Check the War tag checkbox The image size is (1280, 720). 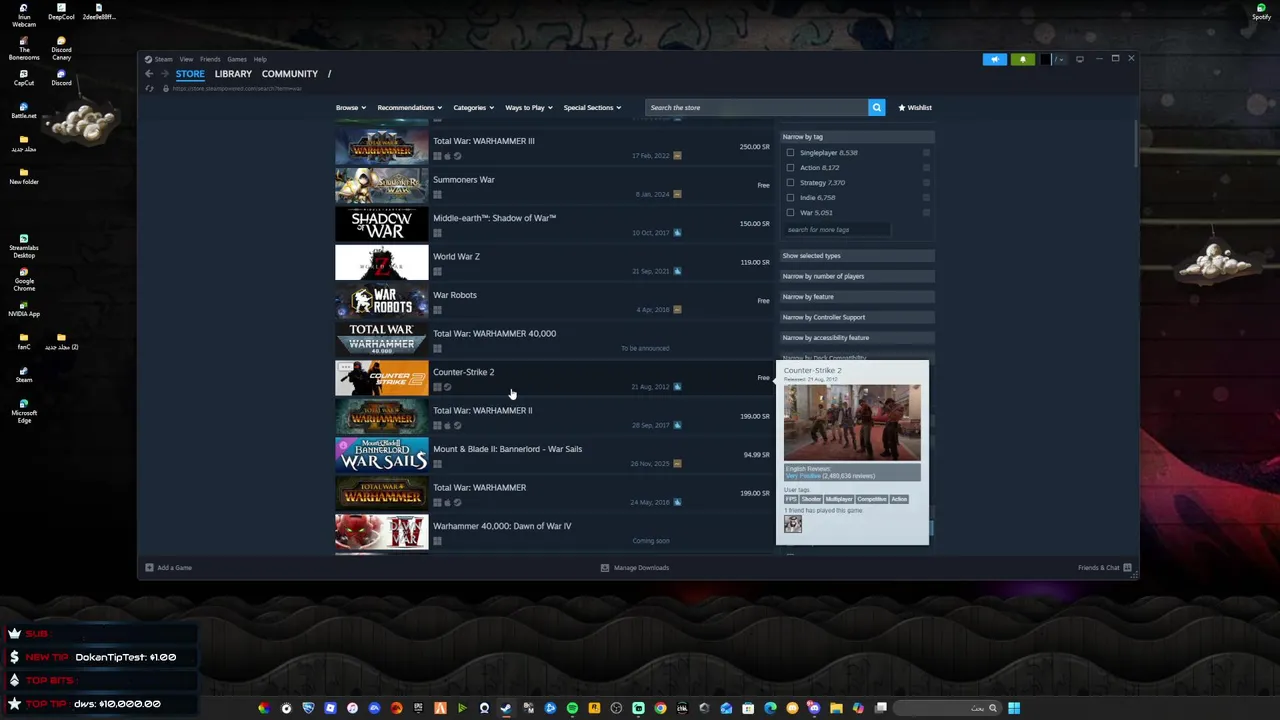(x=790, y=213)
